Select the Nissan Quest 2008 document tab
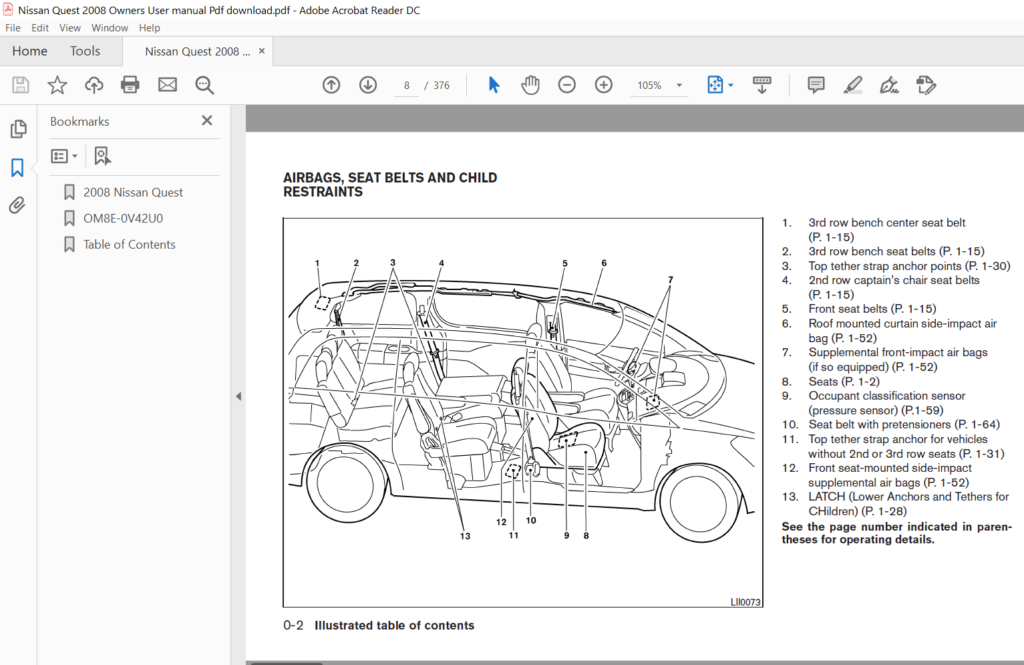Screen dimensions: 1024x665 [x=197, y=52]
